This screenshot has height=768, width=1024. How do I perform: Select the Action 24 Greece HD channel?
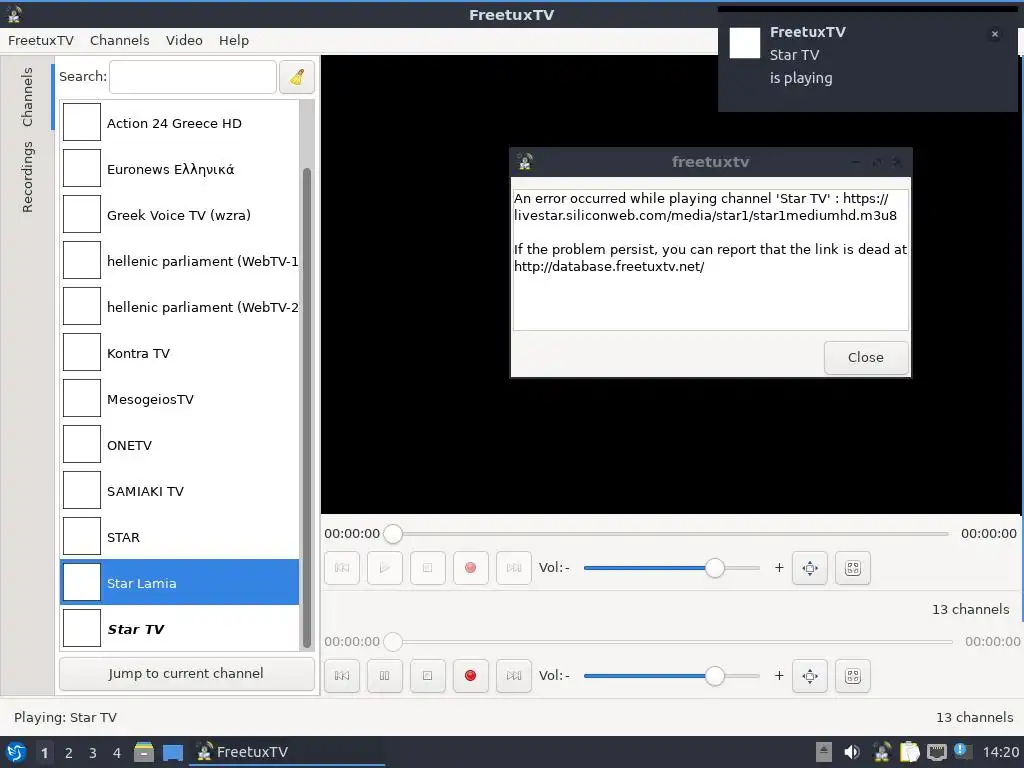[180, 123]
